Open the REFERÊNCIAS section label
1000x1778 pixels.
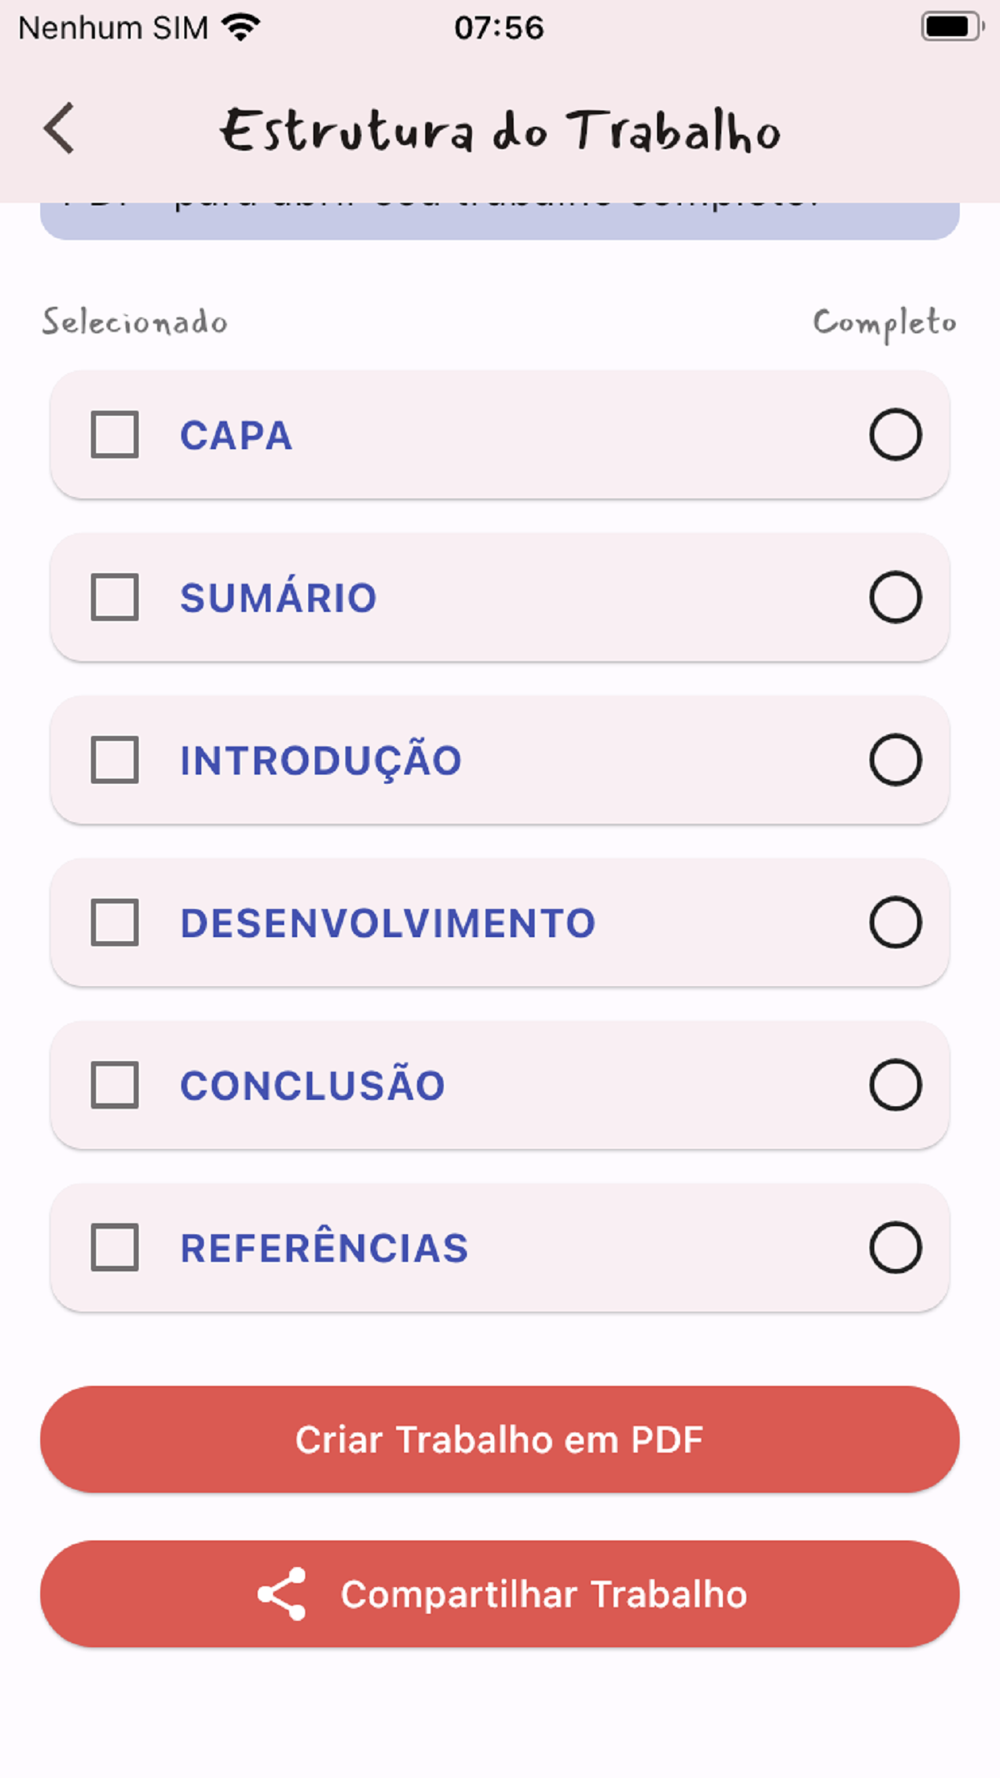pos(324,1248)
